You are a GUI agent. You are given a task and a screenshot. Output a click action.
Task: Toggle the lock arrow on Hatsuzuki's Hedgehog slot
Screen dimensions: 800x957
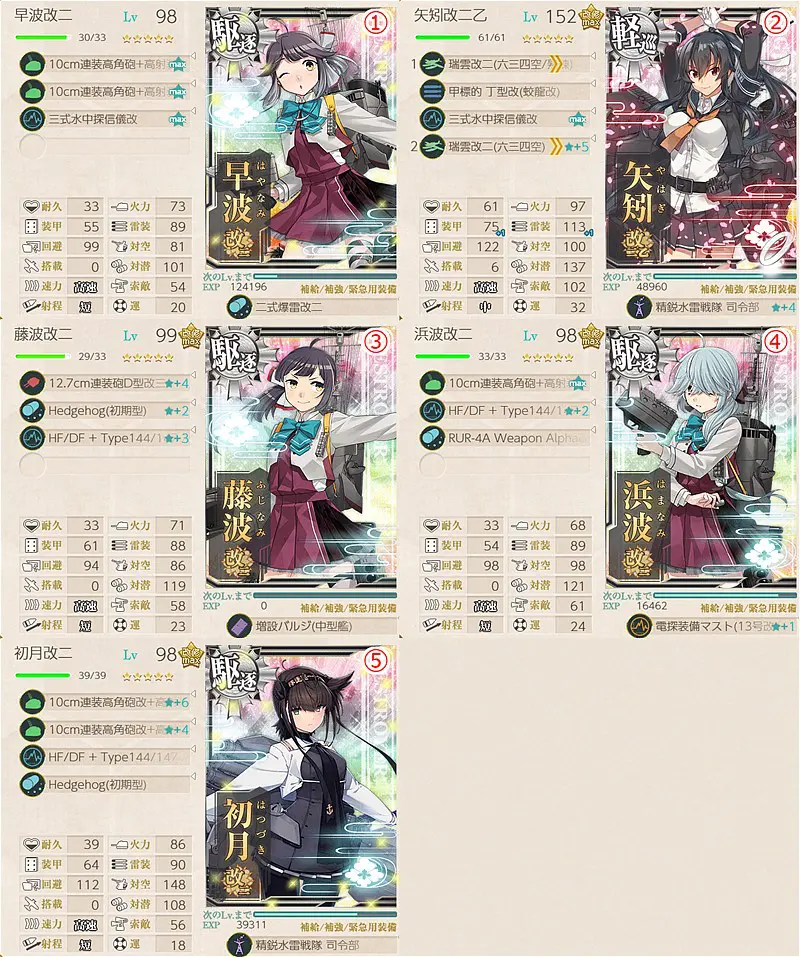coord(193,777)
